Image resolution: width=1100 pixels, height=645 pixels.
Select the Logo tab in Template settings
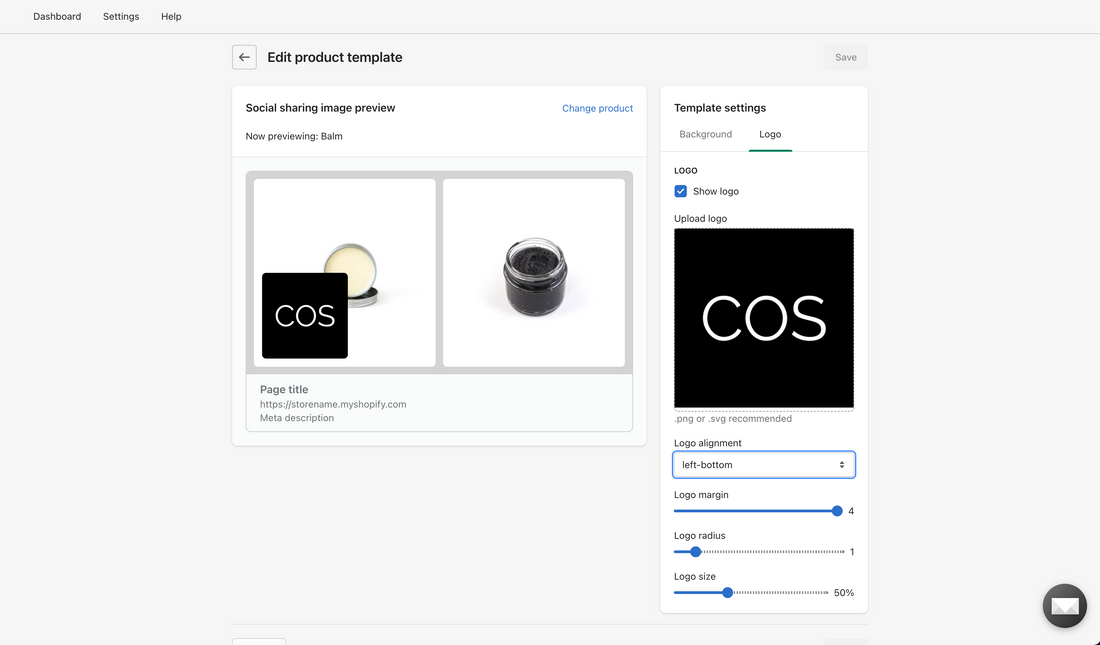[x=770, y=134]
